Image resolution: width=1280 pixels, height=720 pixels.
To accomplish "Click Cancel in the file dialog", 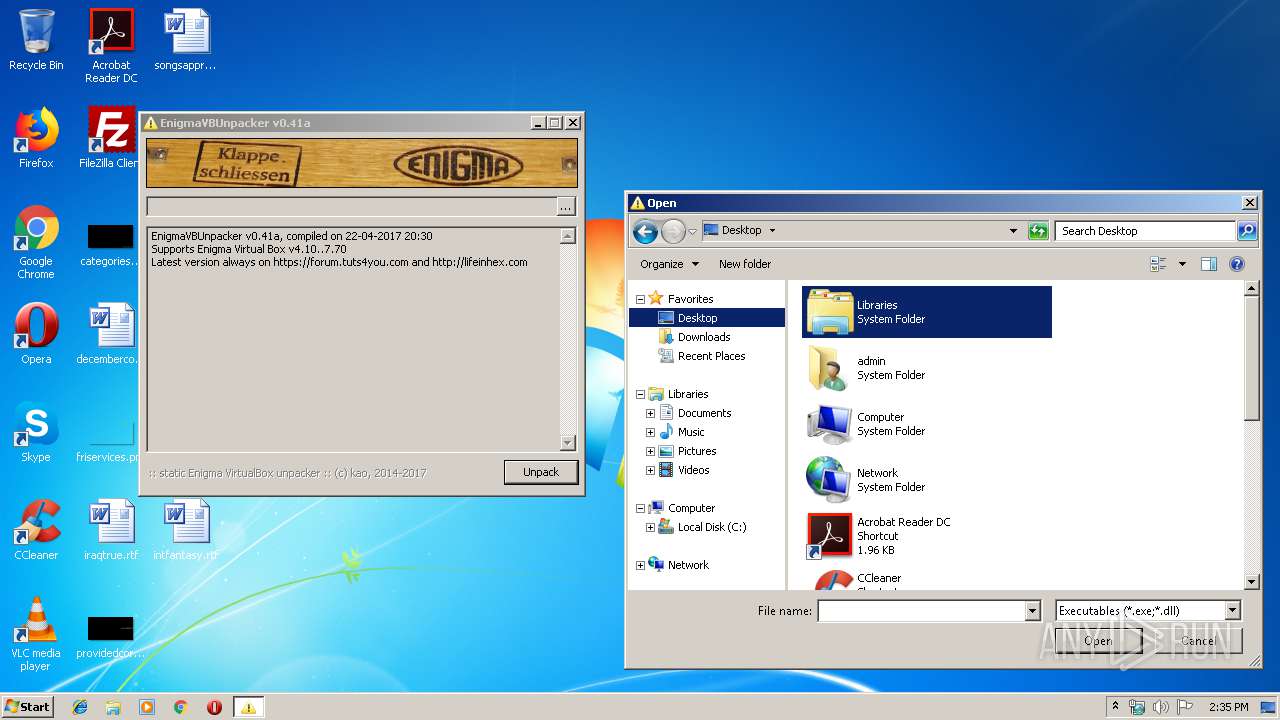I will click(1198, 642).
